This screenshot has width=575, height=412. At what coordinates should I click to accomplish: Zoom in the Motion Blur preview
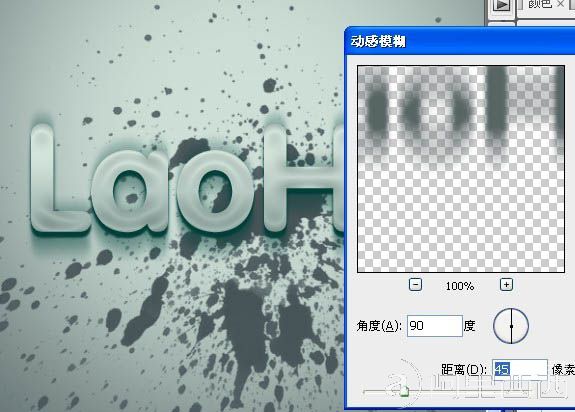click(x=506, y=284)
